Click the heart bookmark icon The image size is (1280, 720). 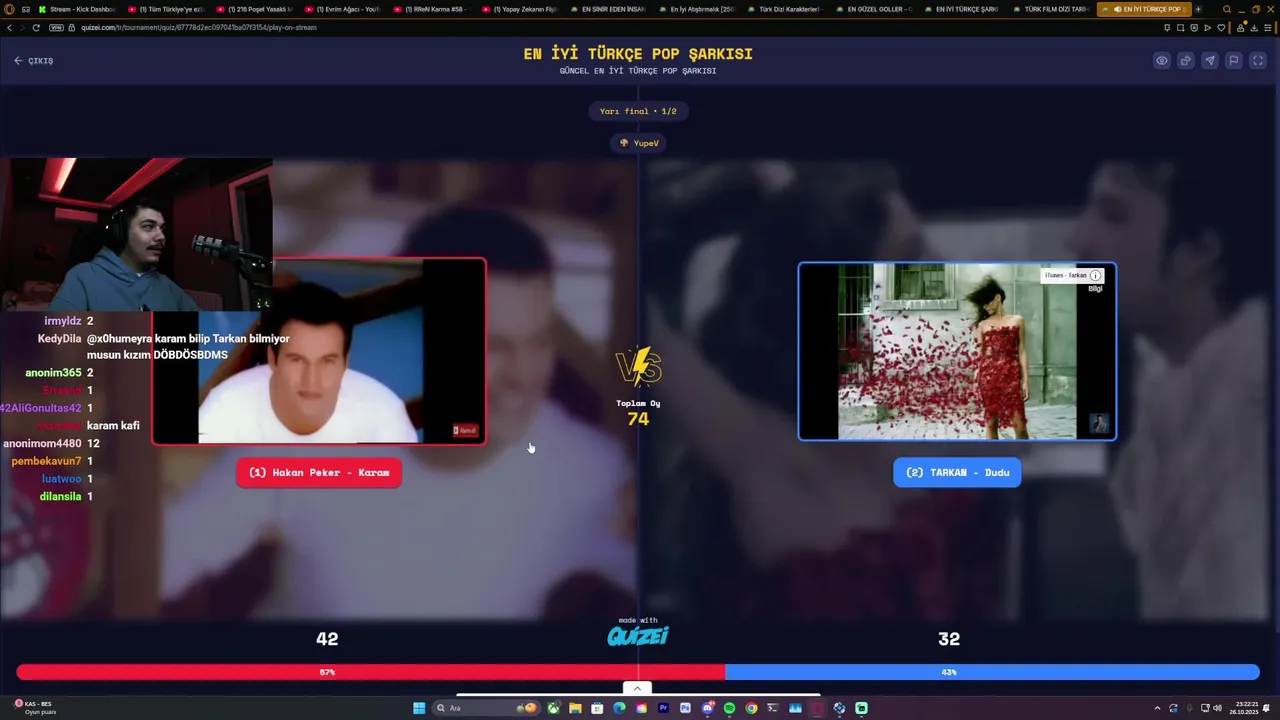[1221, 28]
